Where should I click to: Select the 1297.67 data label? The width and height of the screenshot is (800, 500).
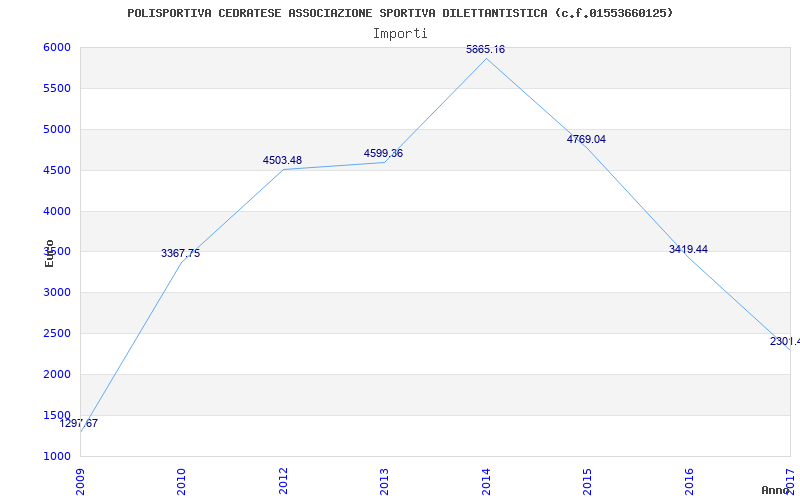(x=79, y=423)
